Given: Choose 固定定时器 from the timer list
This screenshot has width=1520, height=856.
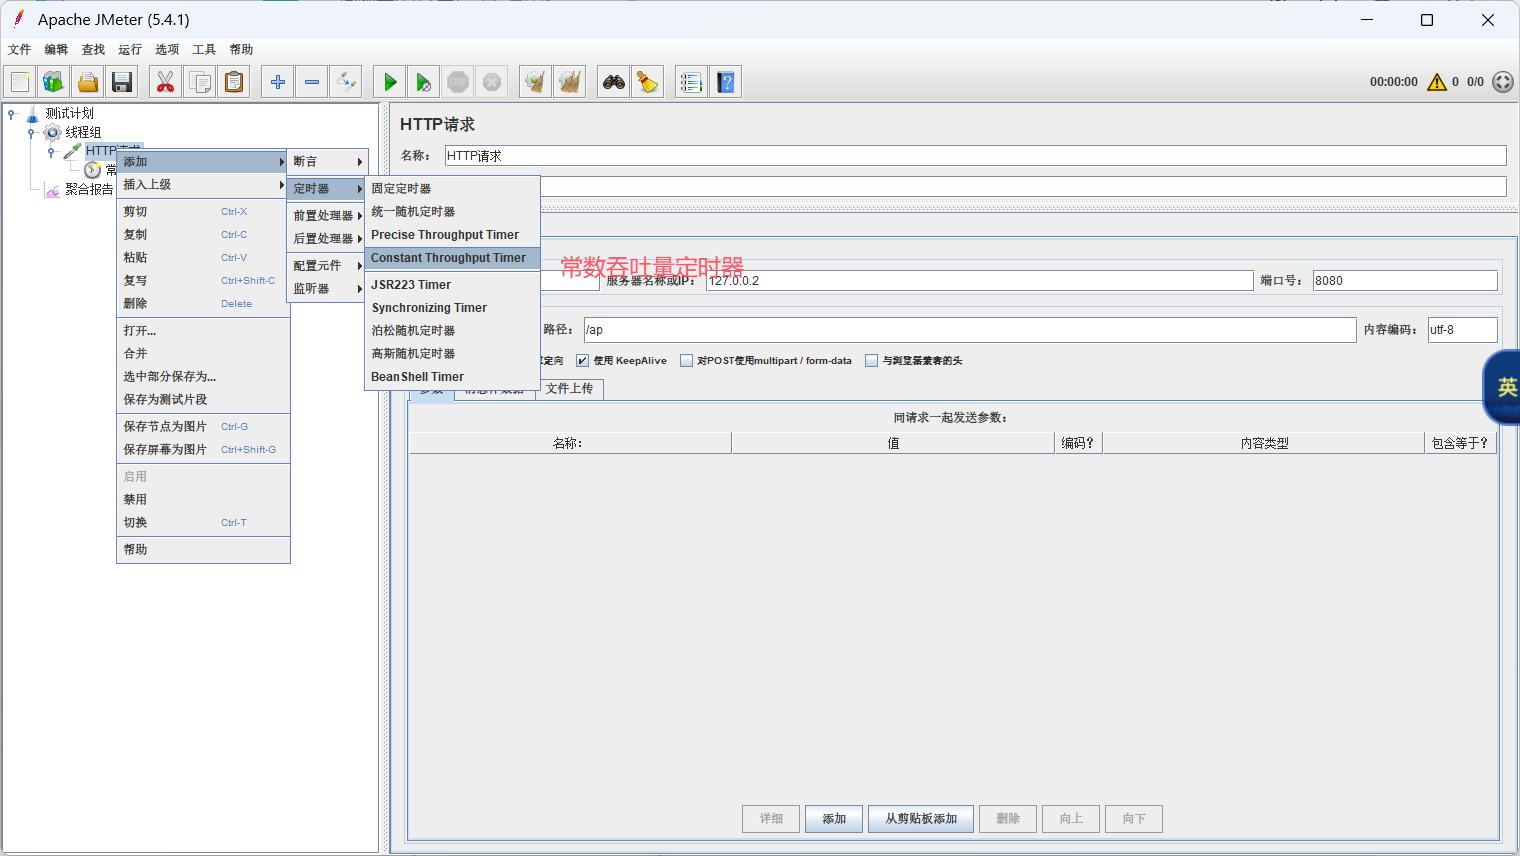Looking at the screenshot, I should [452, 189].
